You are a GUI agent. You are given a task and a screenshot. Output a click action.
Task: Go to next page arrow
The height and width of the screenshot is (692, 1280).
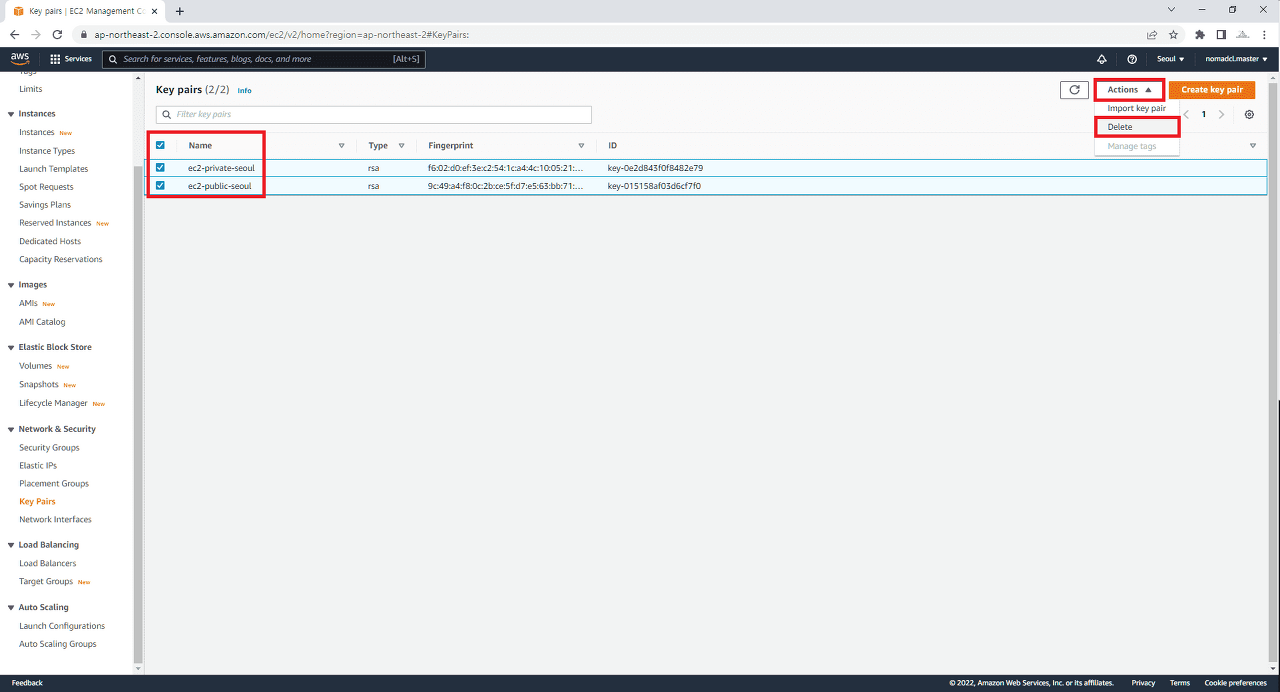(x=1221, y=114)
